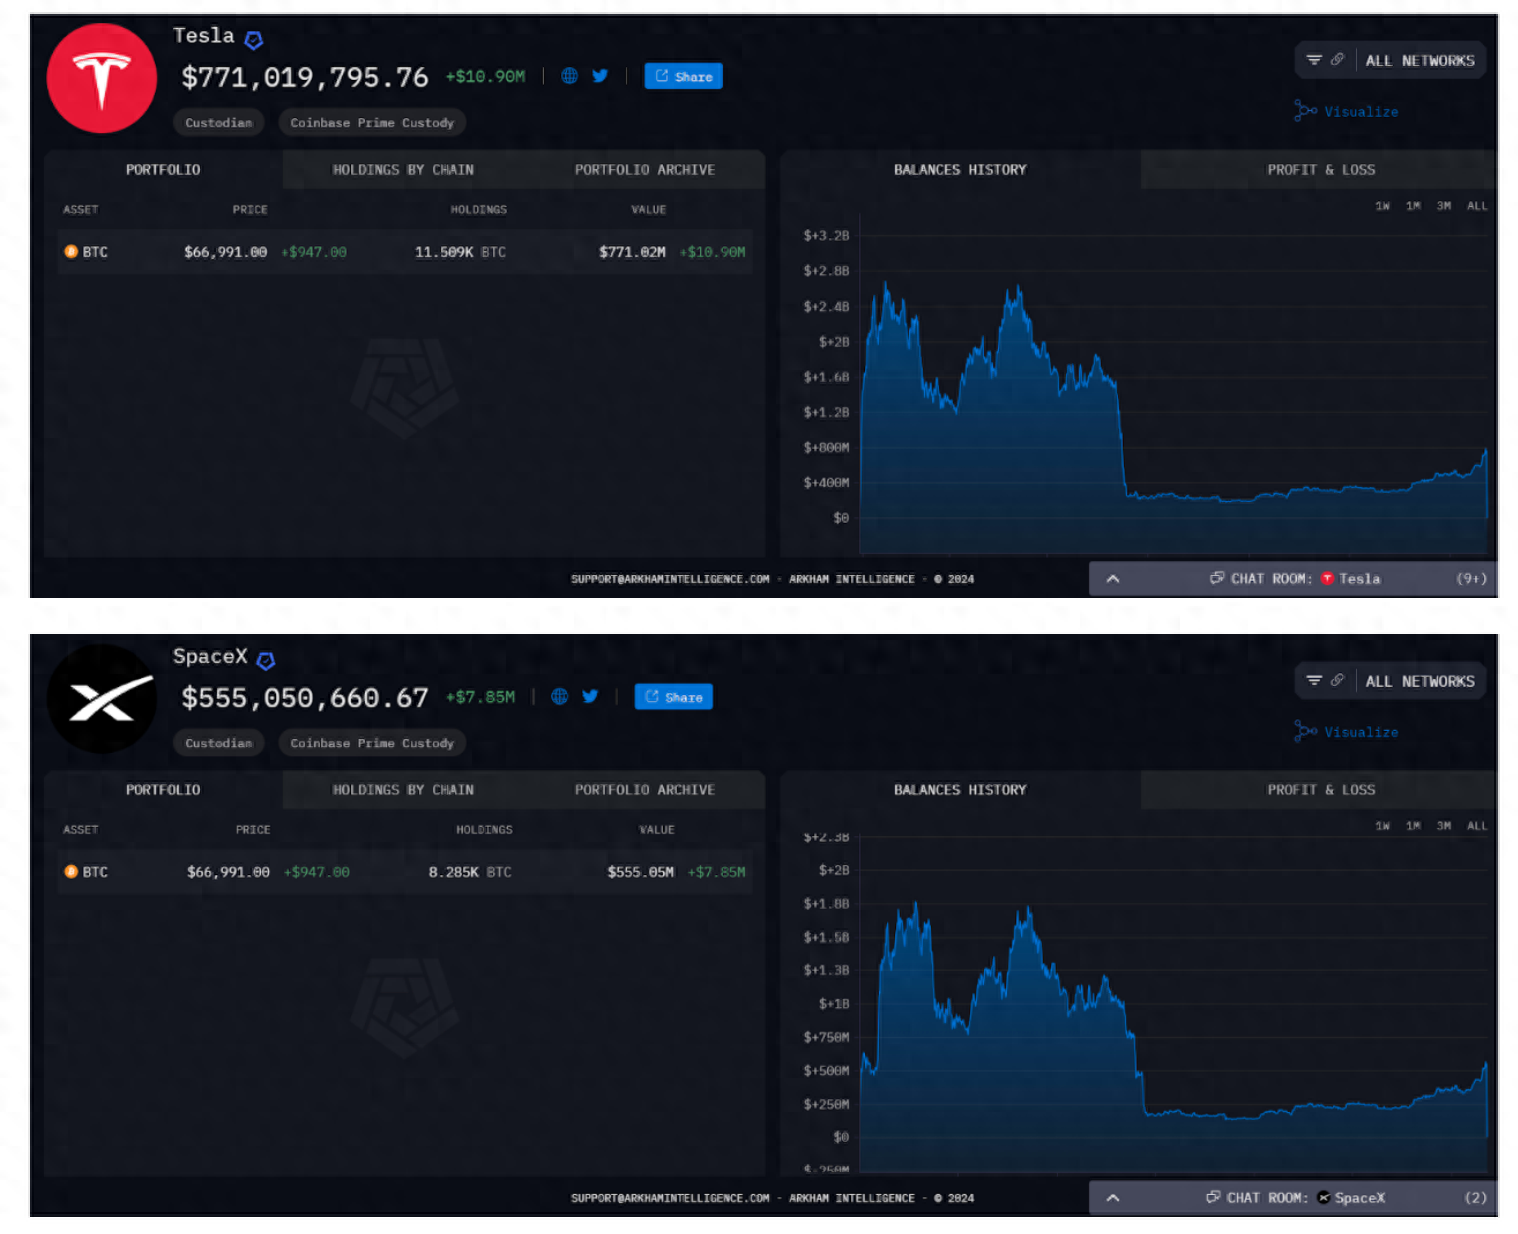Set Tesla chart range to ALL
Viewport: 1518px width, 1234px height.
coord(1477,206)
